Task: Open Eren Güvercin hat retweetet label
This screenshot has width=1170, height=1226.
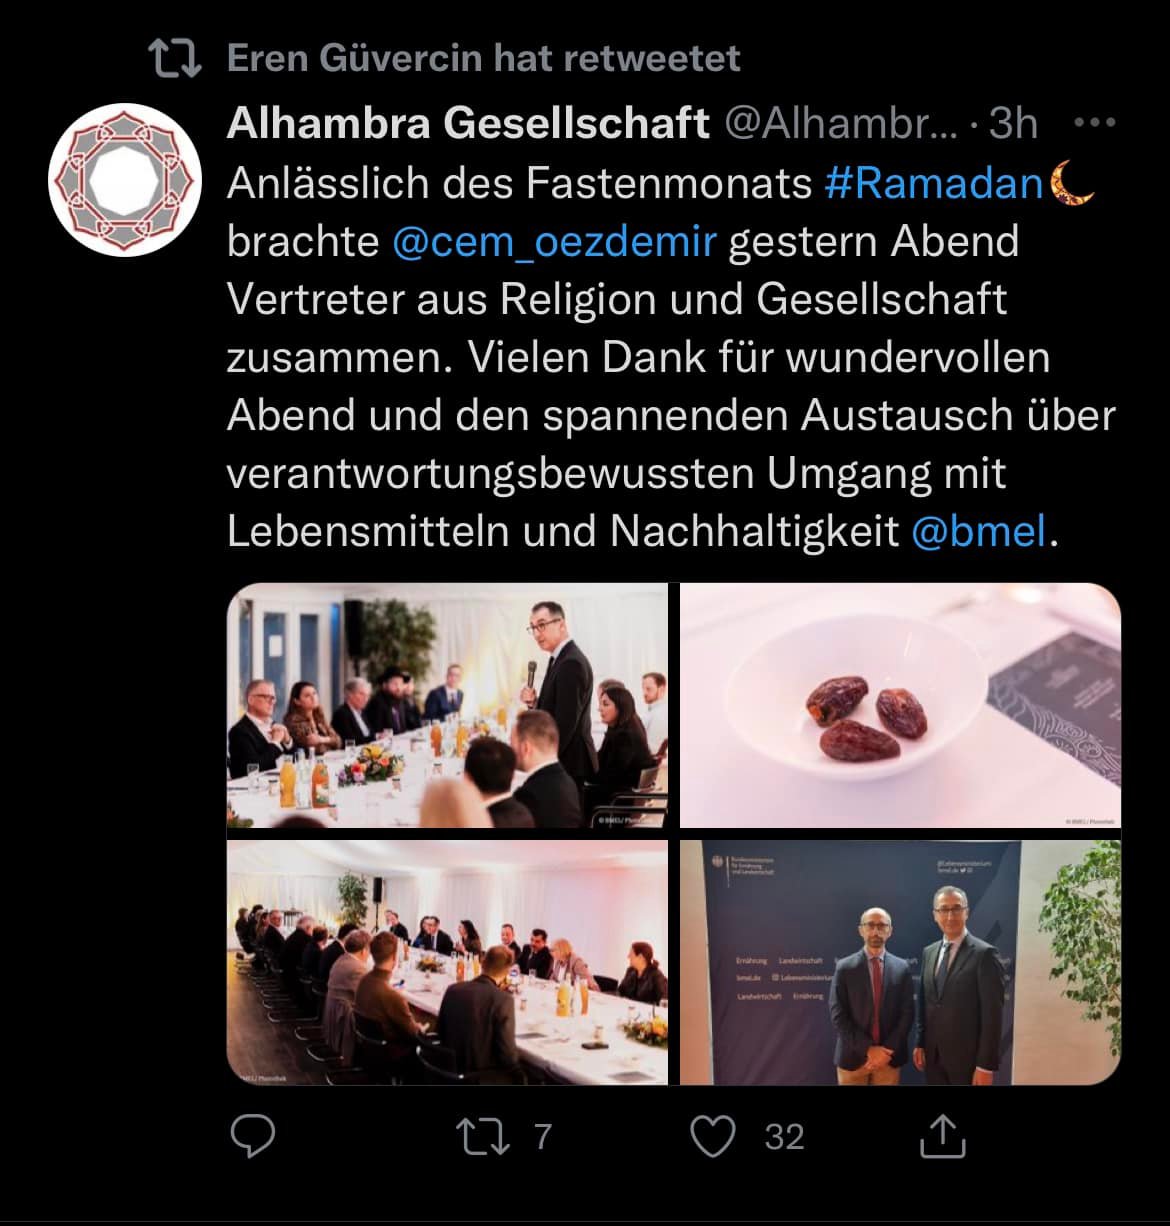Action: click(483, 58)
